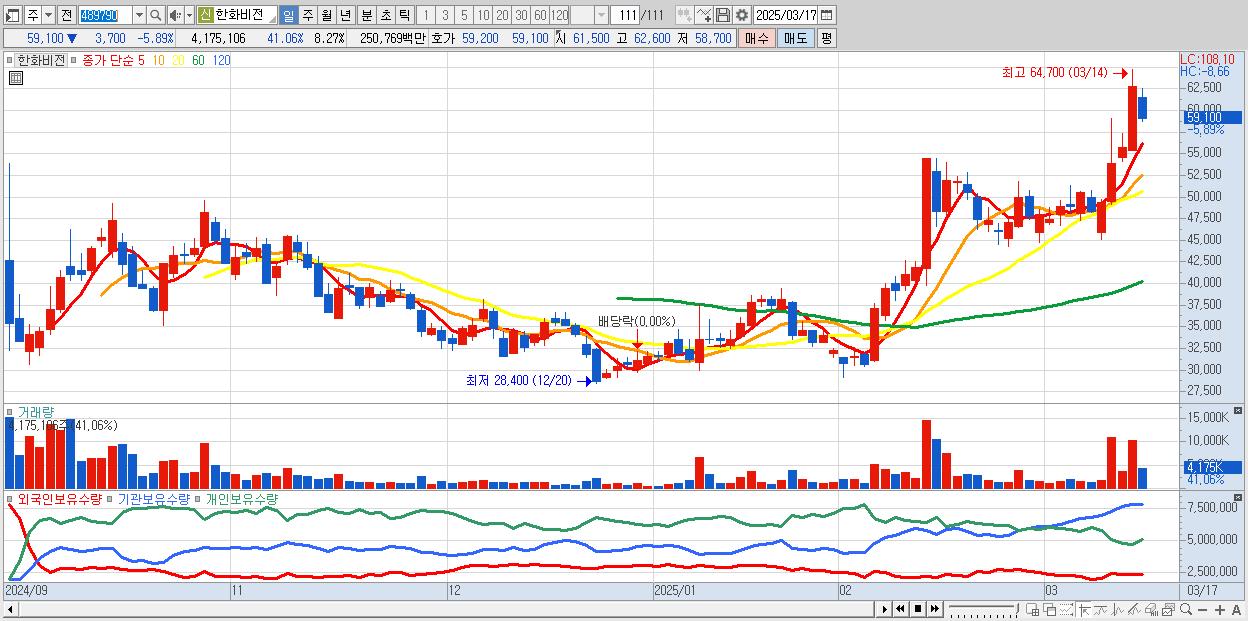Adjust the replay speed slider

pos(983,609)
